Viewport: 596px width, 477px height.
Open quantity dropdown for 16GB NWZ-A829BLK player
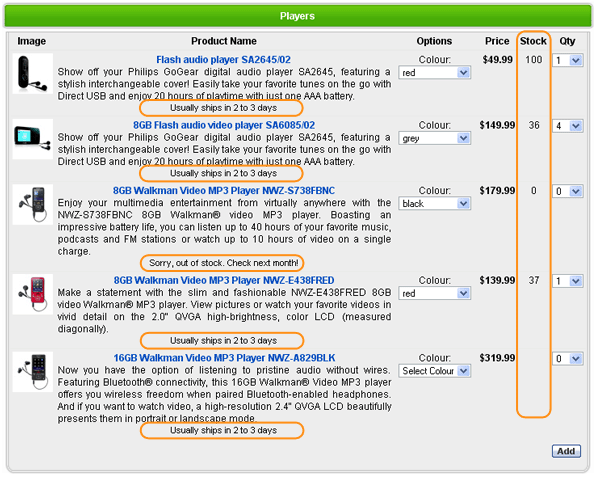pyautogui.click(x=567, y=358)
